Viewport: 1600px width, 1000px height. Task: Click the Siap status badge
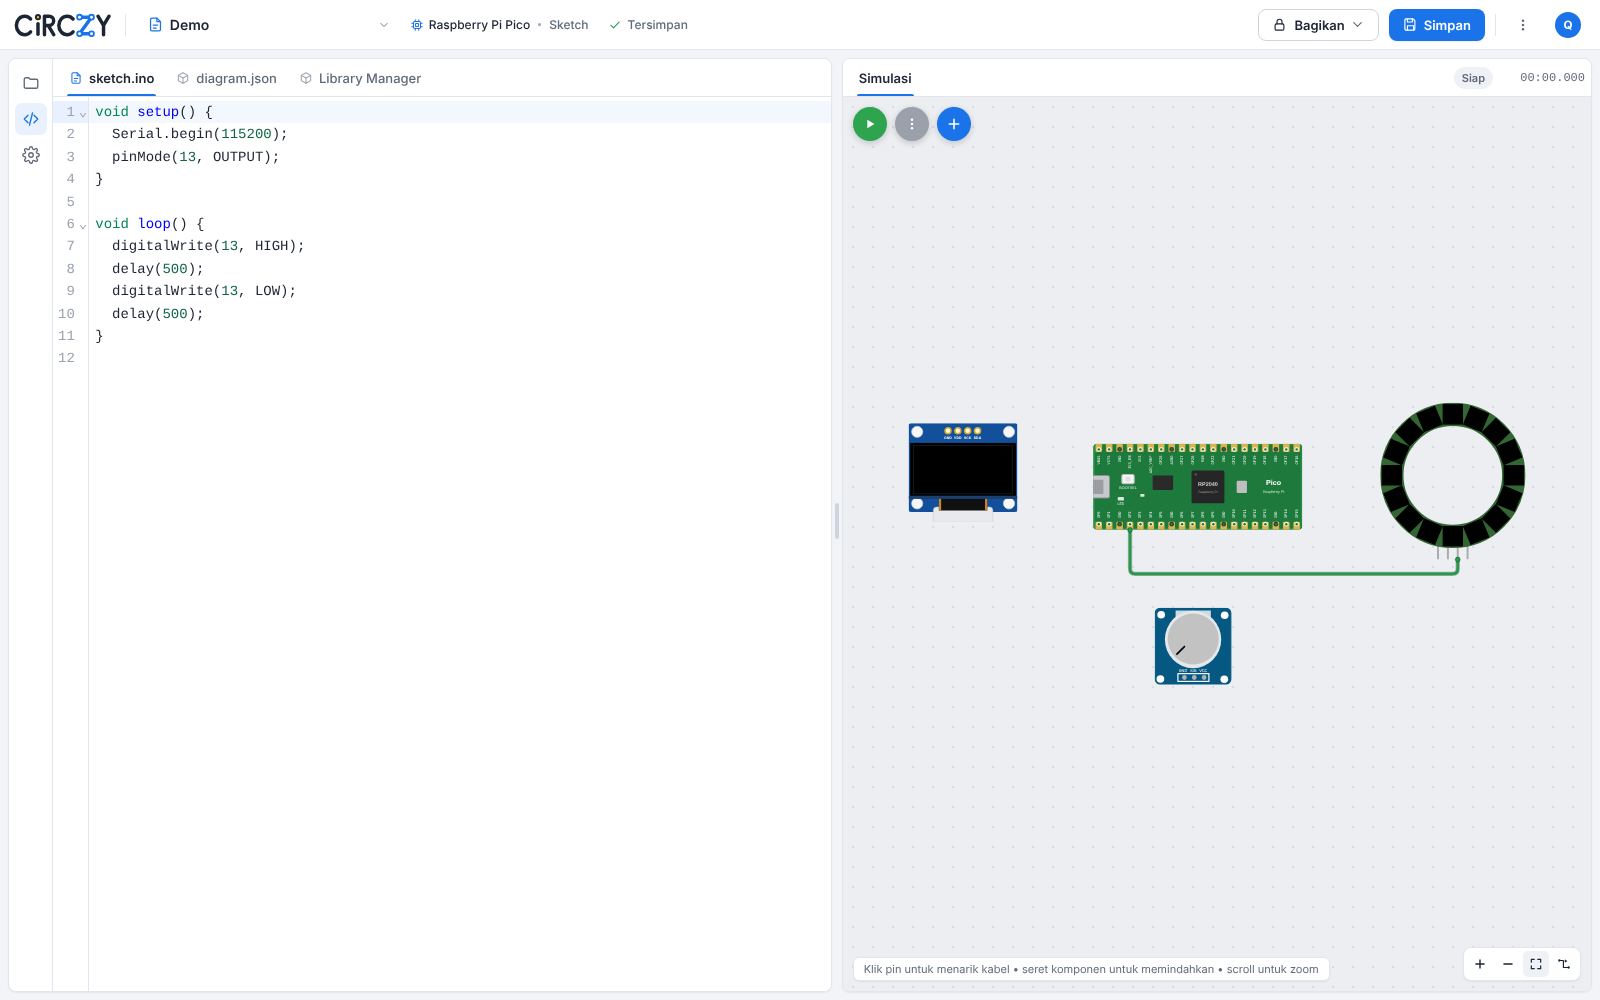[1473, 78]
